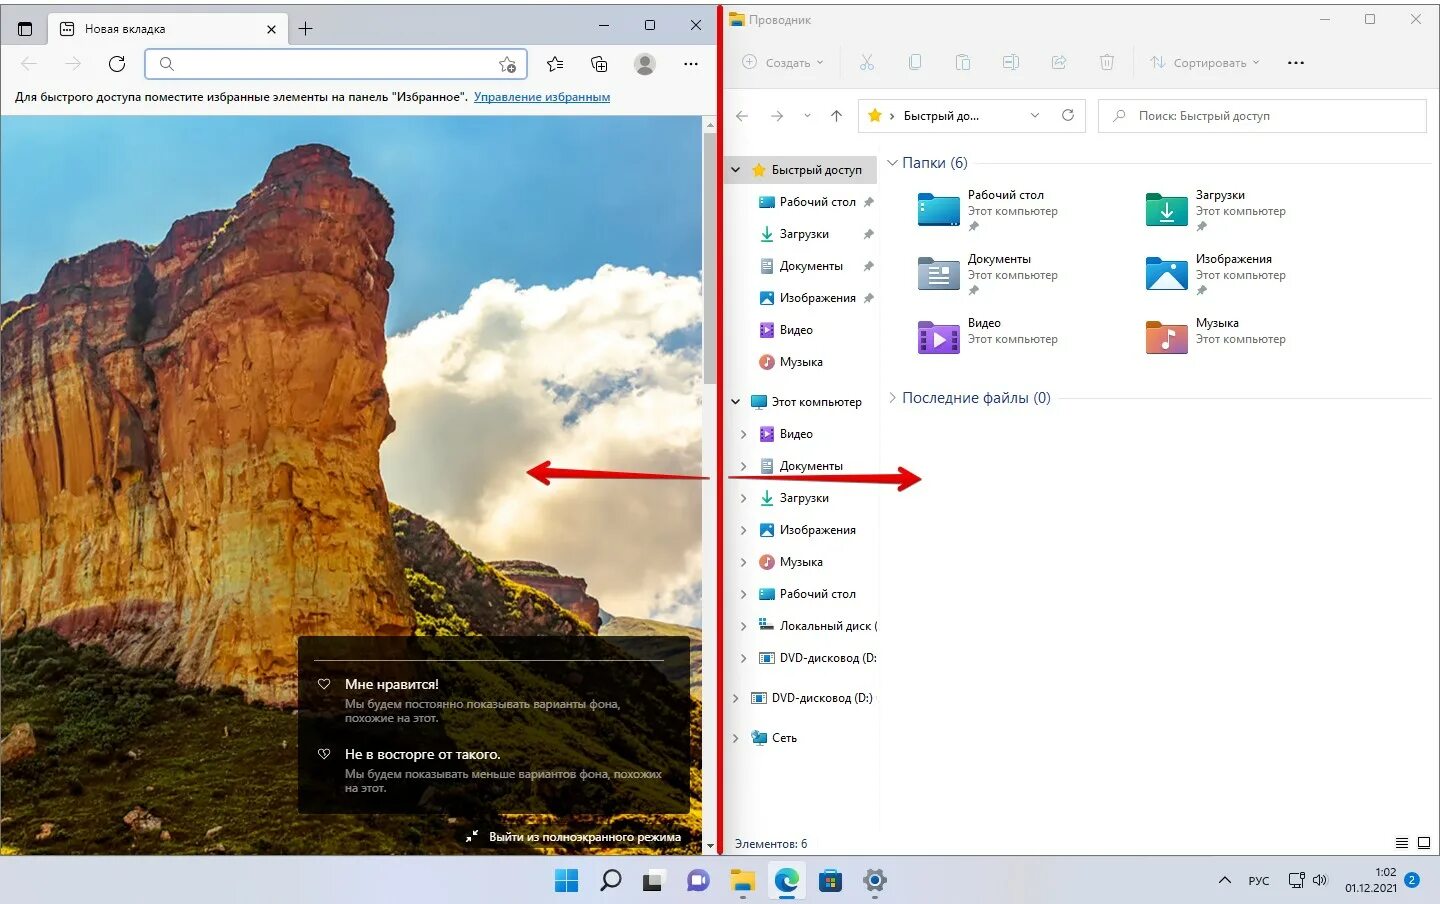
Task: Click the Поиск: Быстрый доступ search box
Action: pyautogui.click(x=1262, y=116)
